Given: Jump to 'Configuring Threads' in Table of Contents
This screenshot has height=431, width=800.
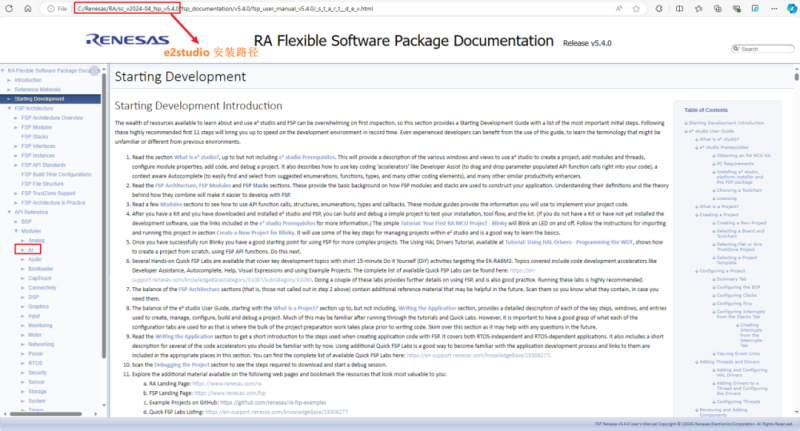Looking at the screenshot, I should [738, 402].
